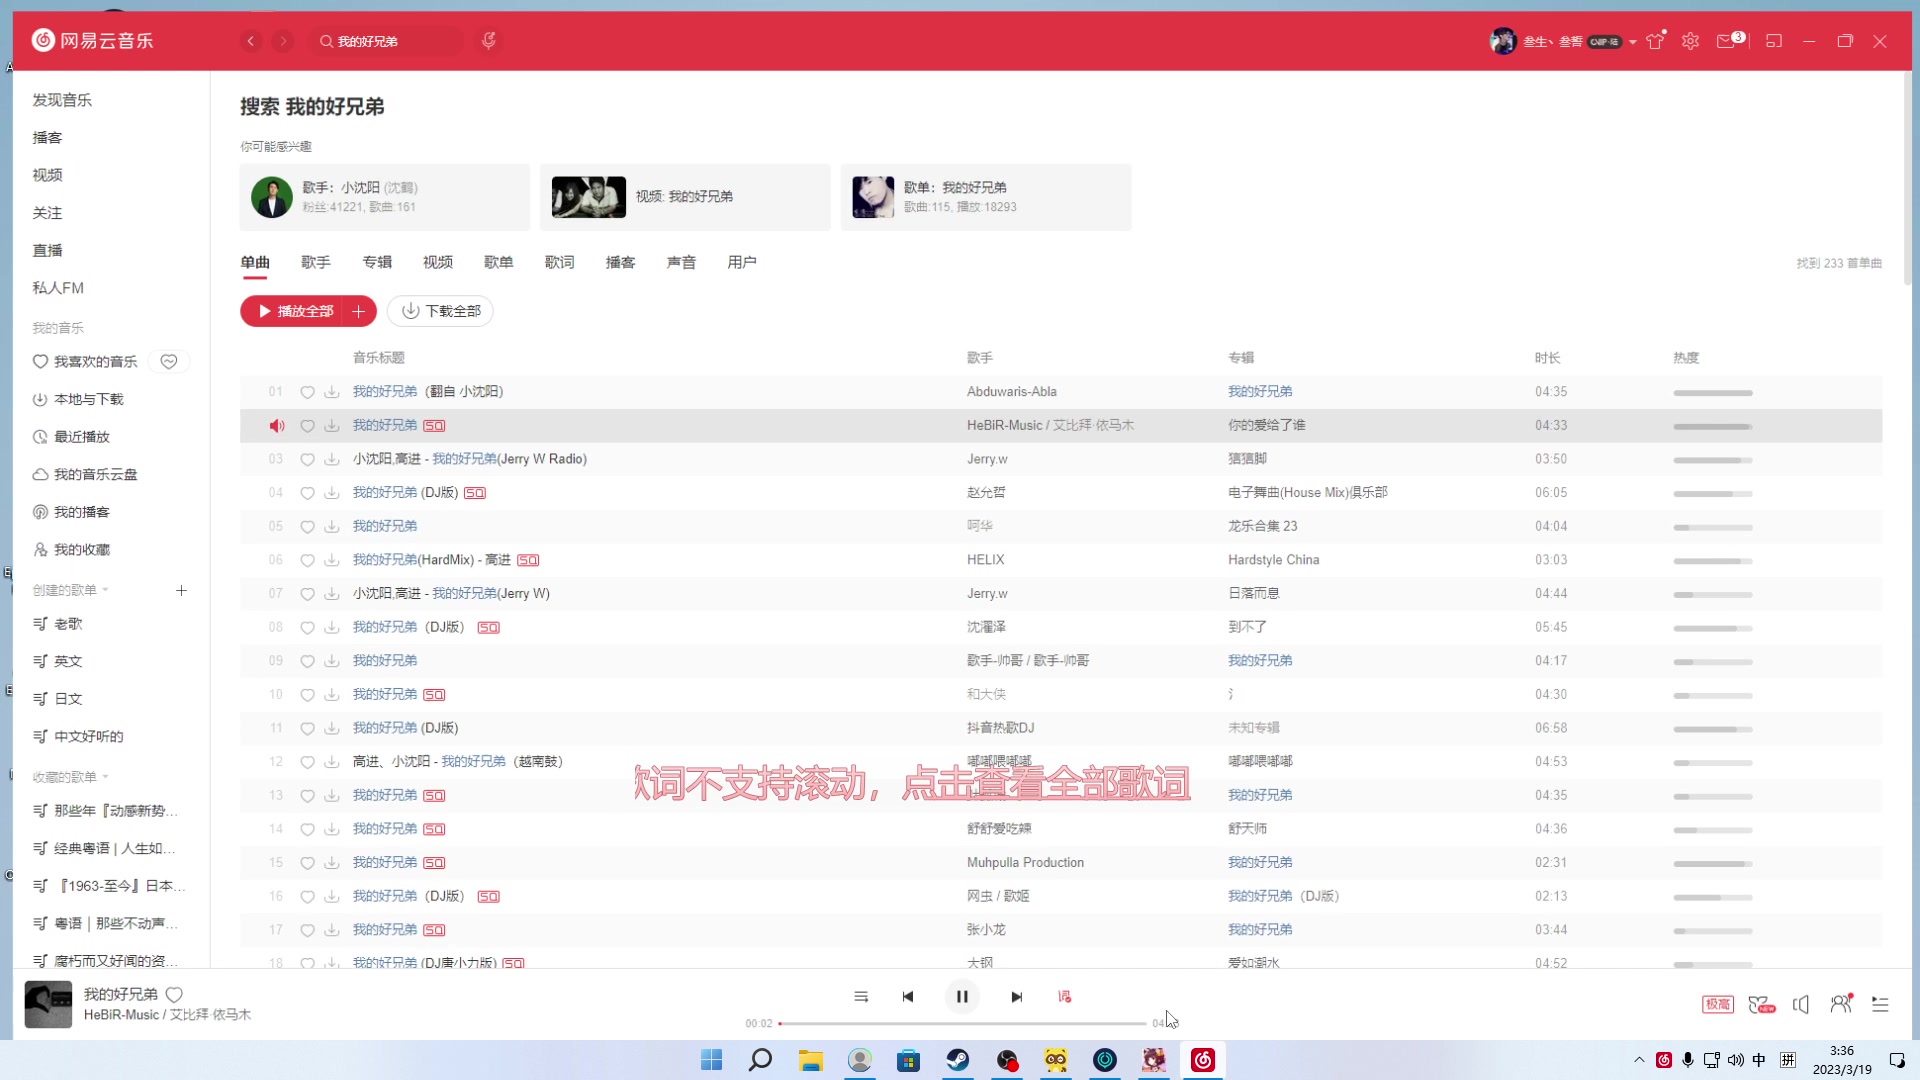Open the now-playing album cover thumbnail
Viewport: 1920px width, 1080px height.
[48, 1004]
